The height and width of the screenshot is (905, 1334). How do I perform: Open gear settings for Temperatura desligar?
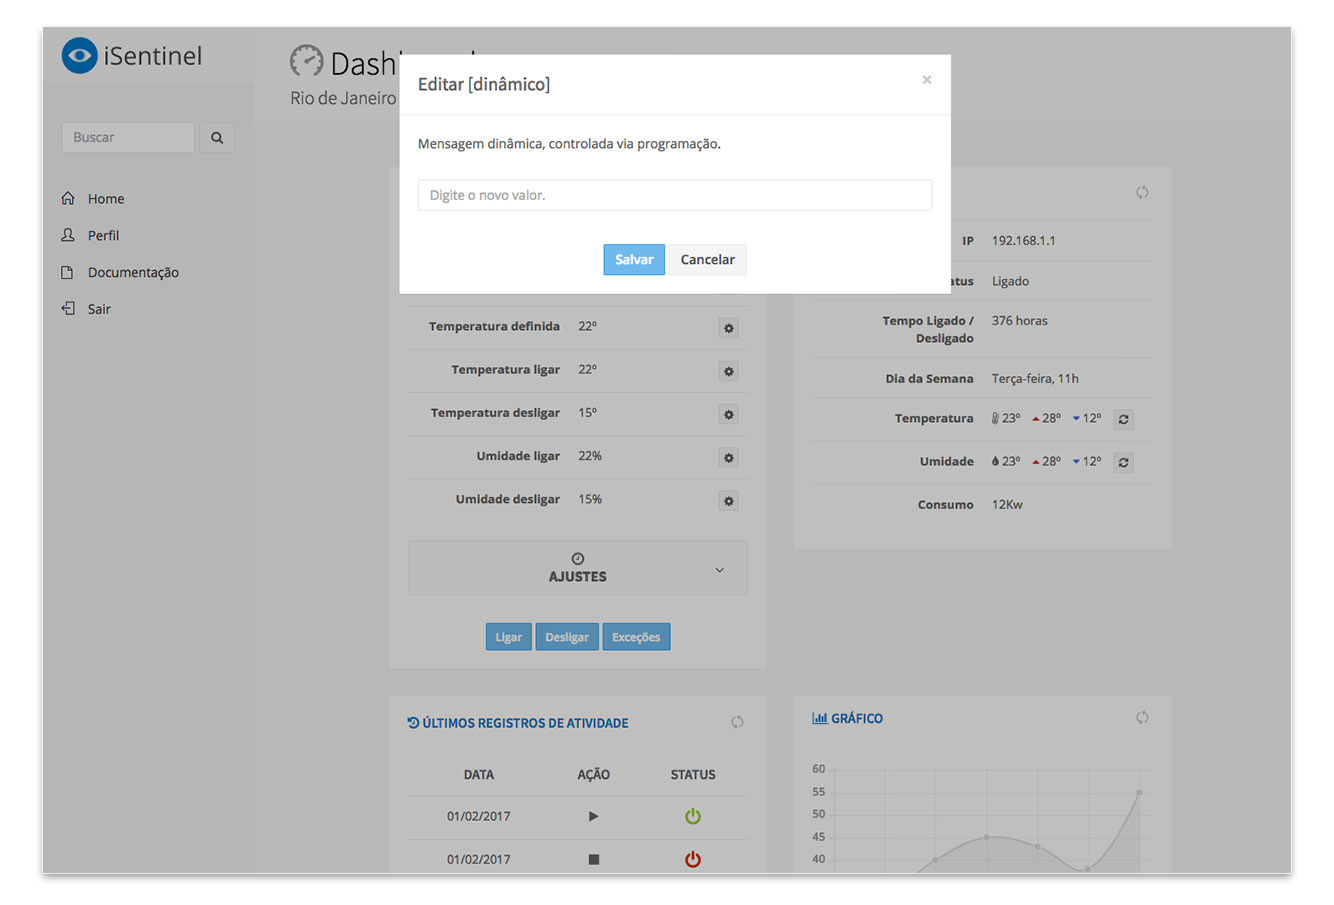(728, 414)
